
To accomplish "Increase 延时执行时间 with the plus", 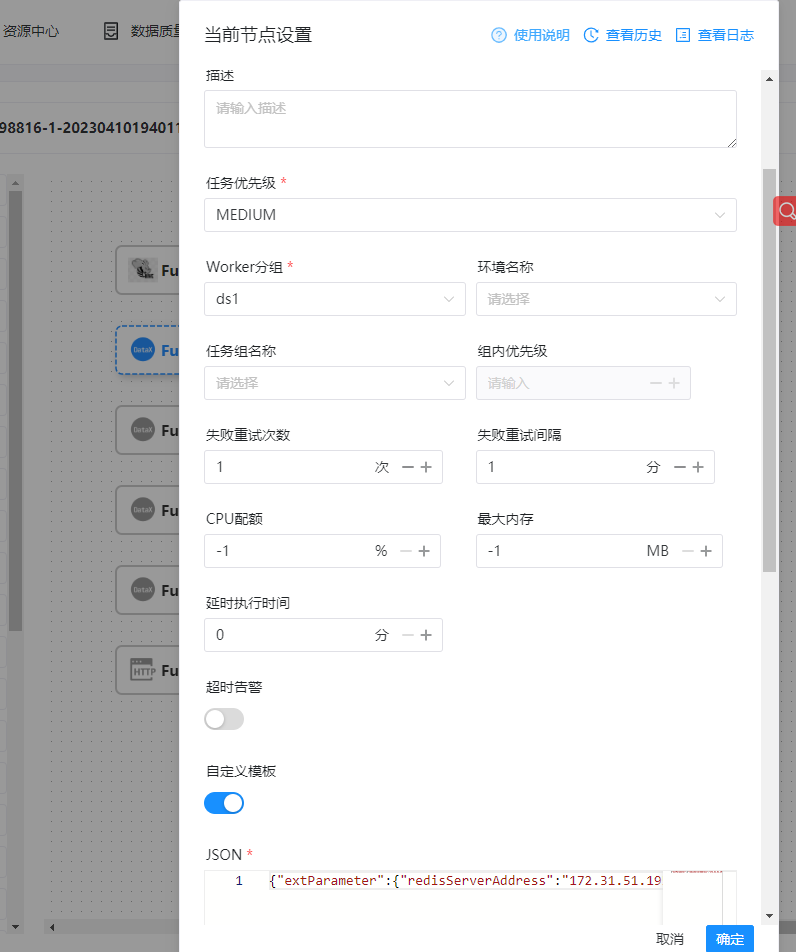I will (x=426, y=635).
